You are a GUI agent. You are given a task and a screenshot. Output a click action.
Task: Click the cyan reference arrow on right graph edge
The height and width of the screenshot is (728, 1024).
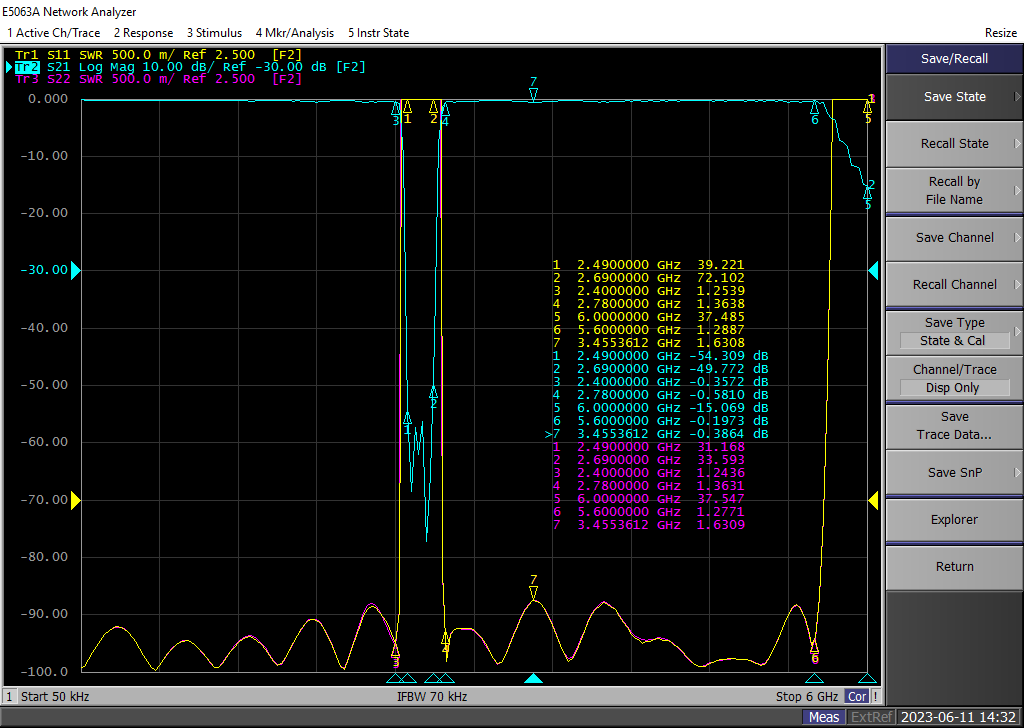873,270
